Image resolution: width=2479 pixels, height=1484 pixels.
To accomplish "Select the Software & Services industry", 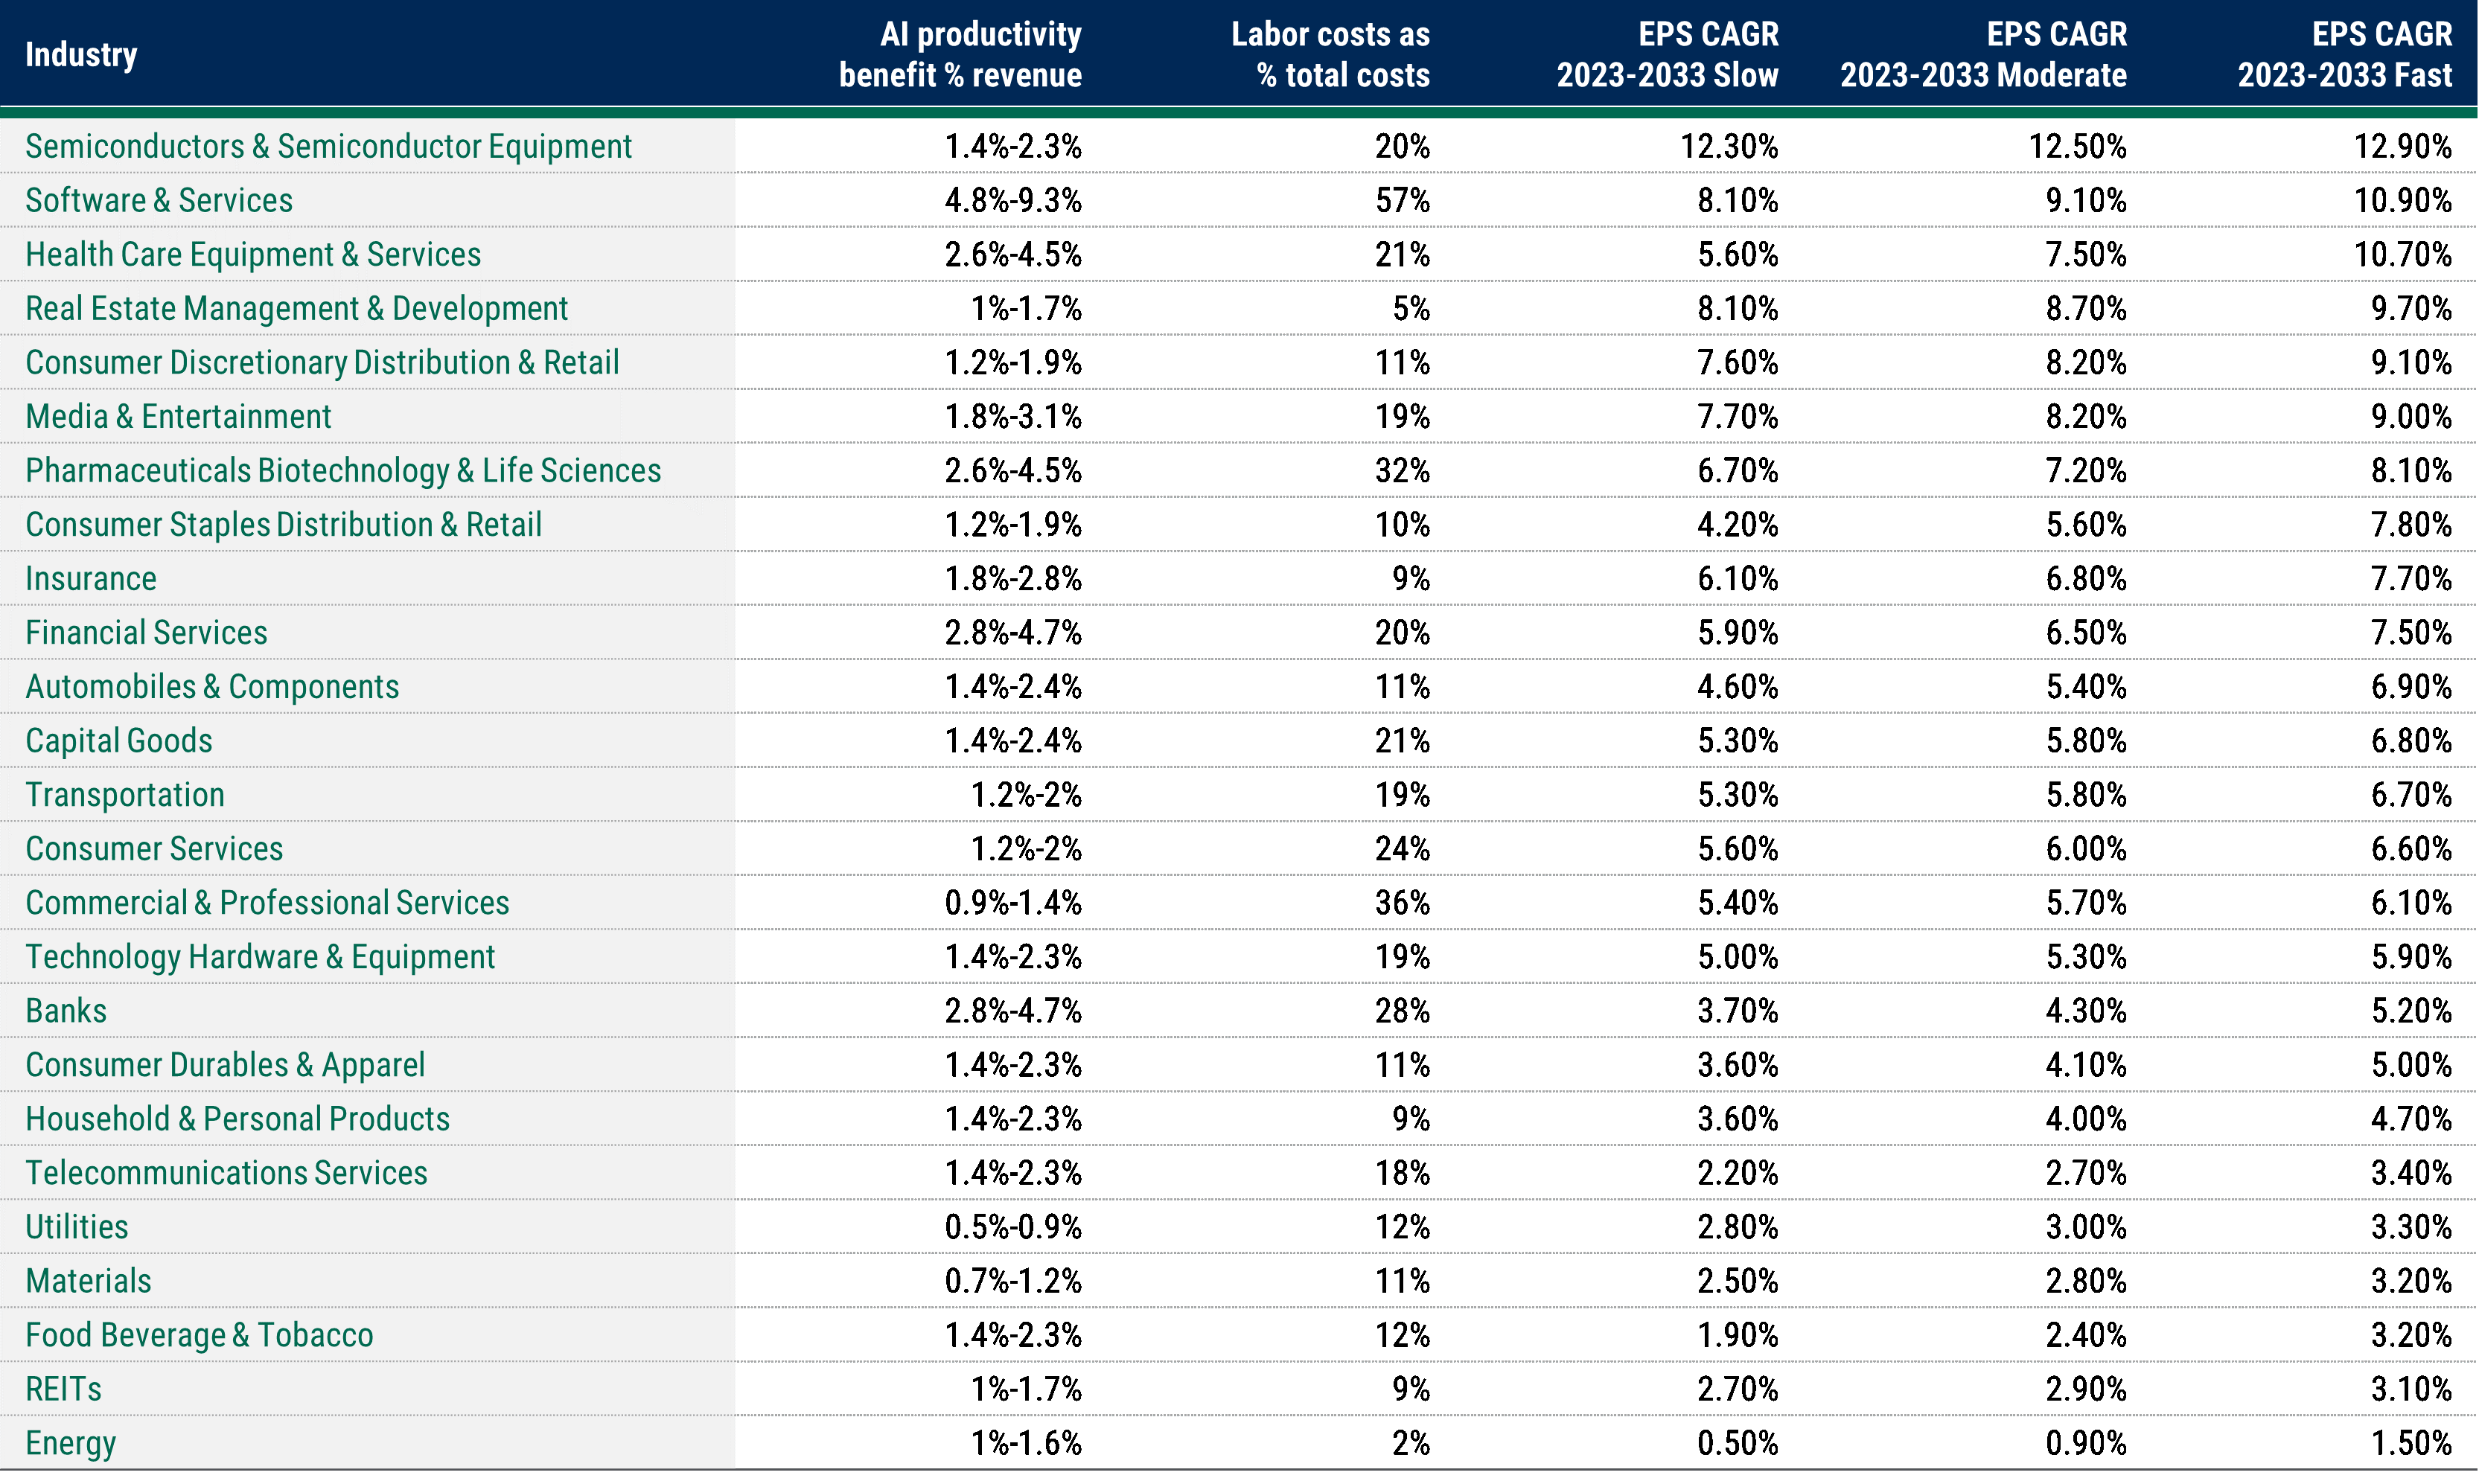I will click(159, 200).
